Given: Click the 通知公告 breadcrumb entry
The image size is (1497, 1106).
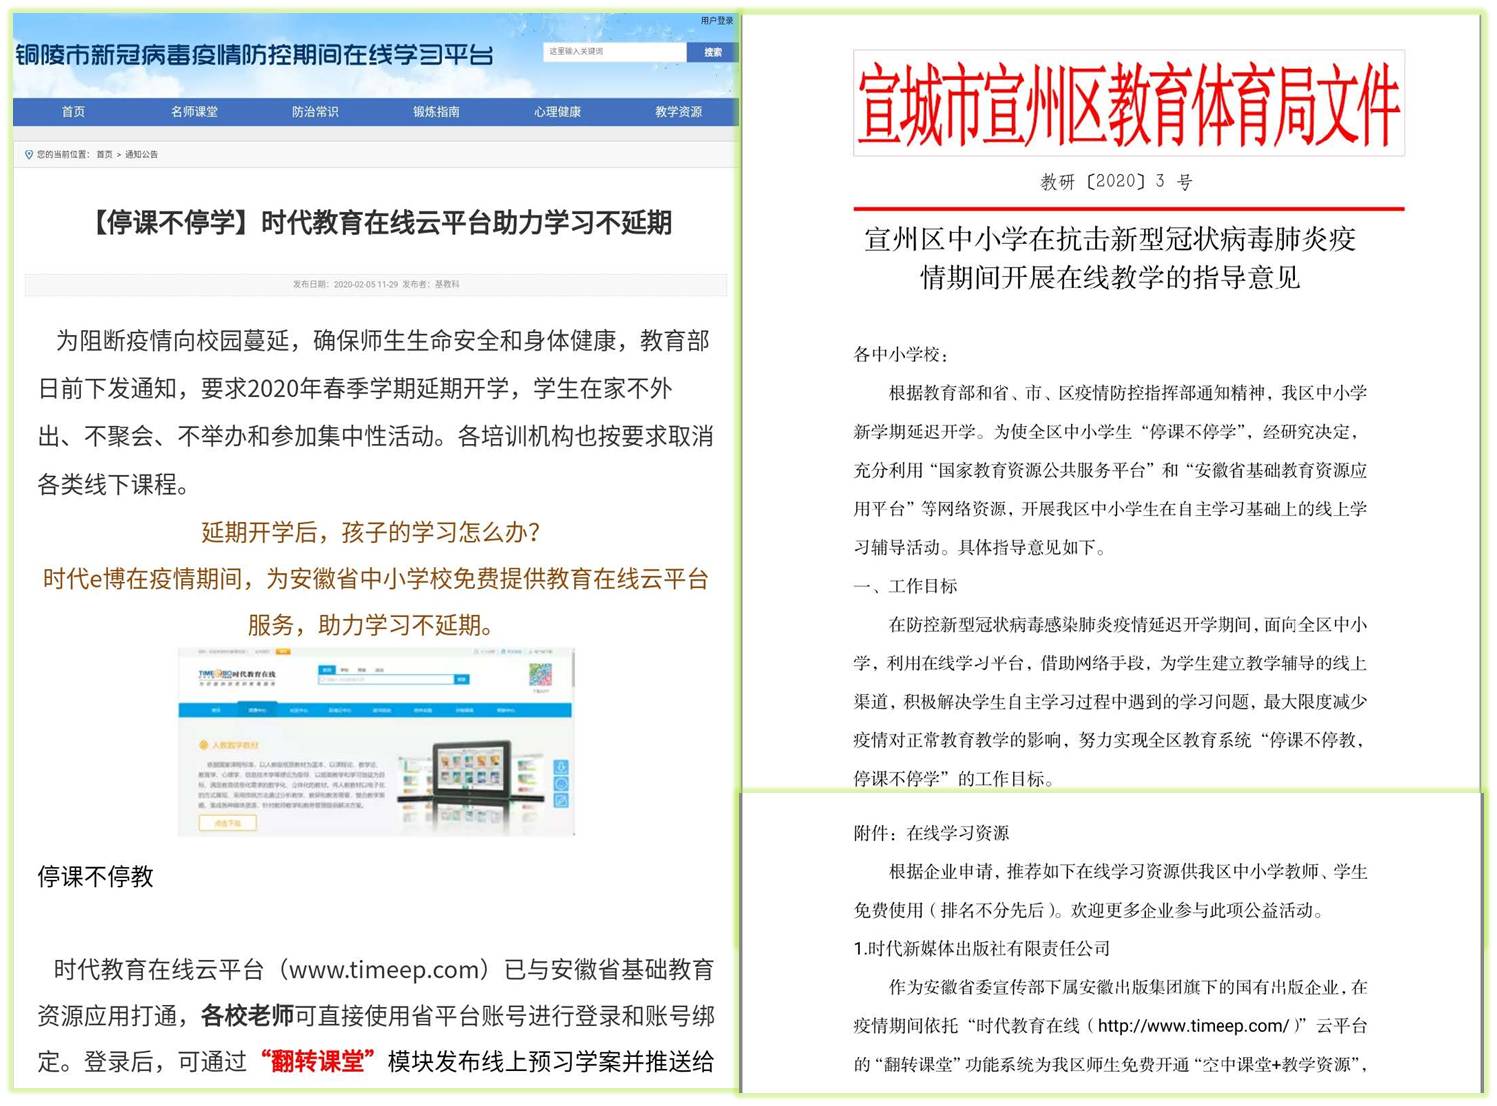Looking at the screenshot, I should coord(141,155).
